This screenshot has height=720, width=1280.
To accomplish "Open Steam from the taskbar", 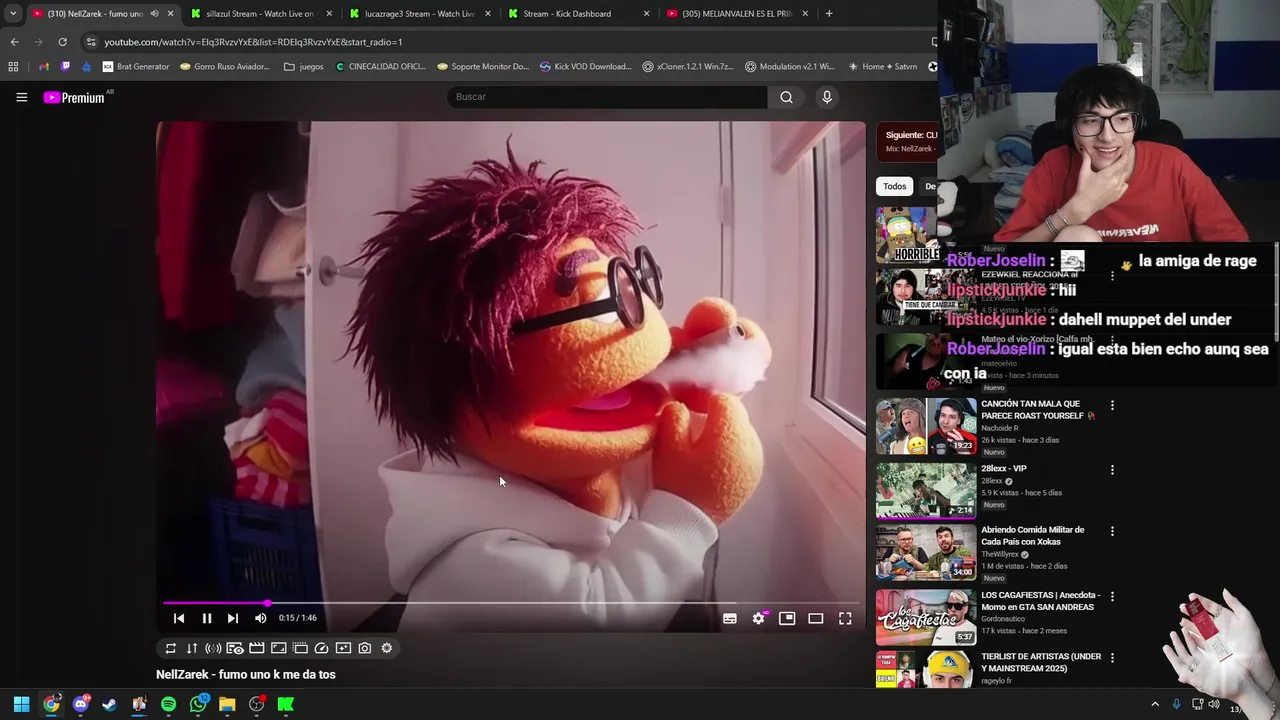I will (110, 704).
